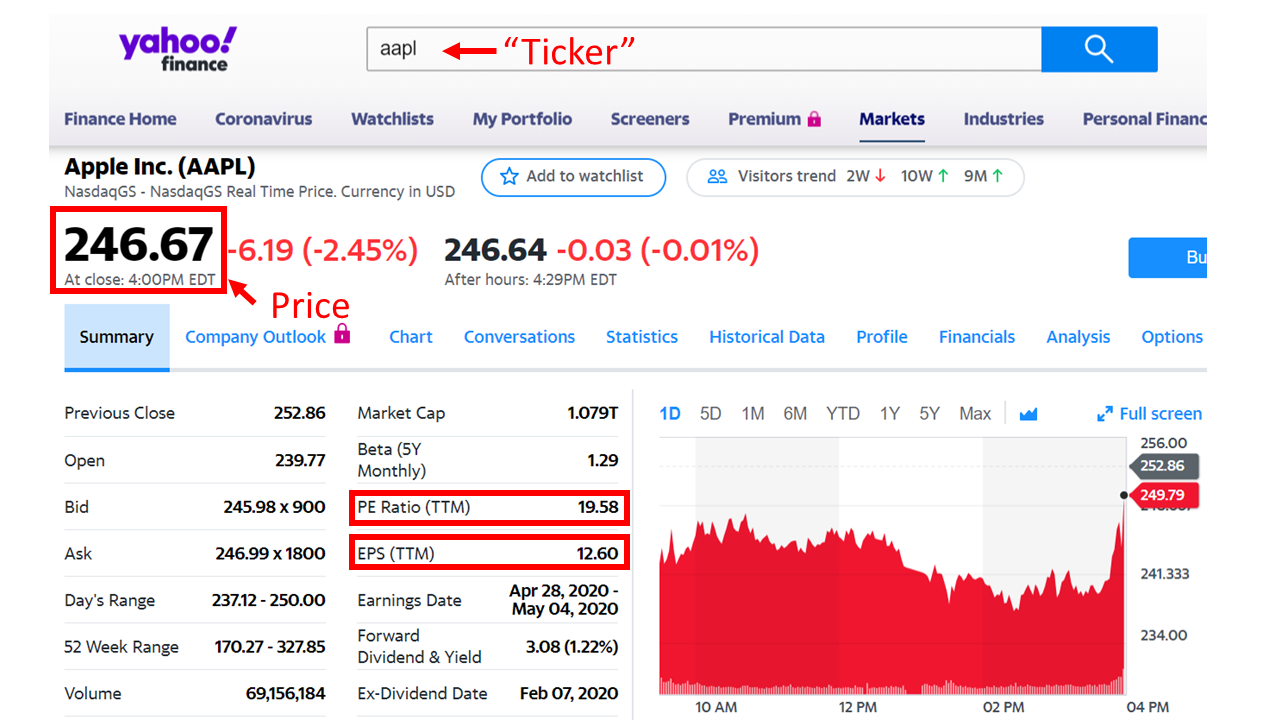The width and height of the screenshot is (1280, 720).
Task: Open the Coronavirus navigation item
Action: click(264, 119)
